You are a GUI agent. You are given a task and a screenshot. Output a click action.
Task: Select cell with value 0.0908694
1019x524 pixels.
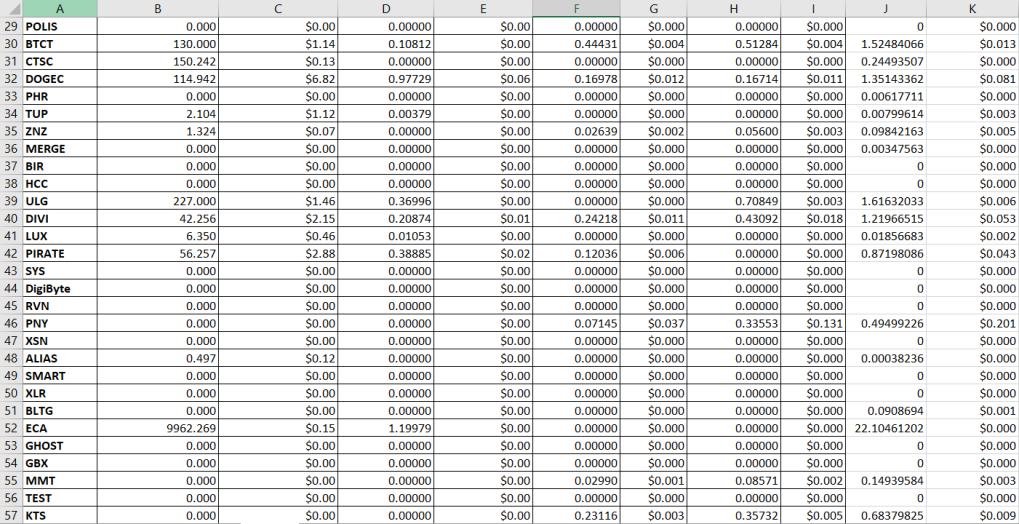886,411
